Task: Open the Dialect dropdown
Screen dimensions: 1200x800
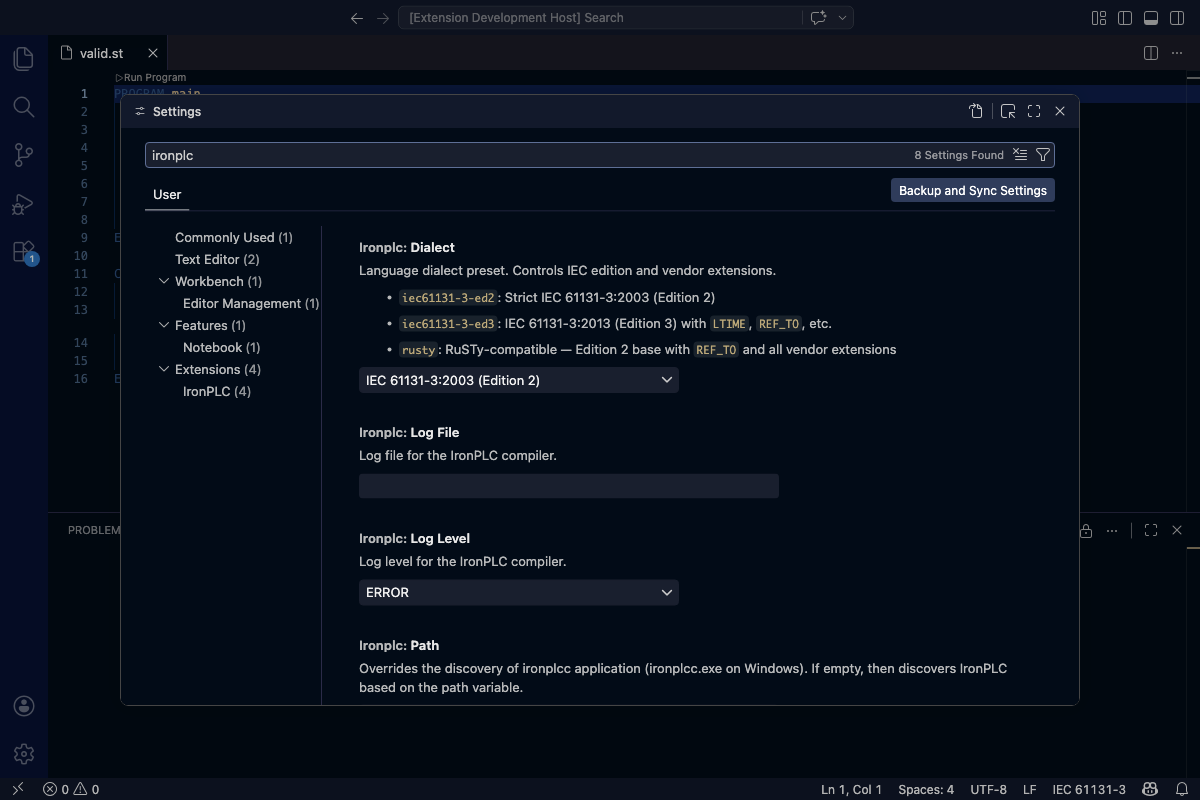Action: (518, 380)
